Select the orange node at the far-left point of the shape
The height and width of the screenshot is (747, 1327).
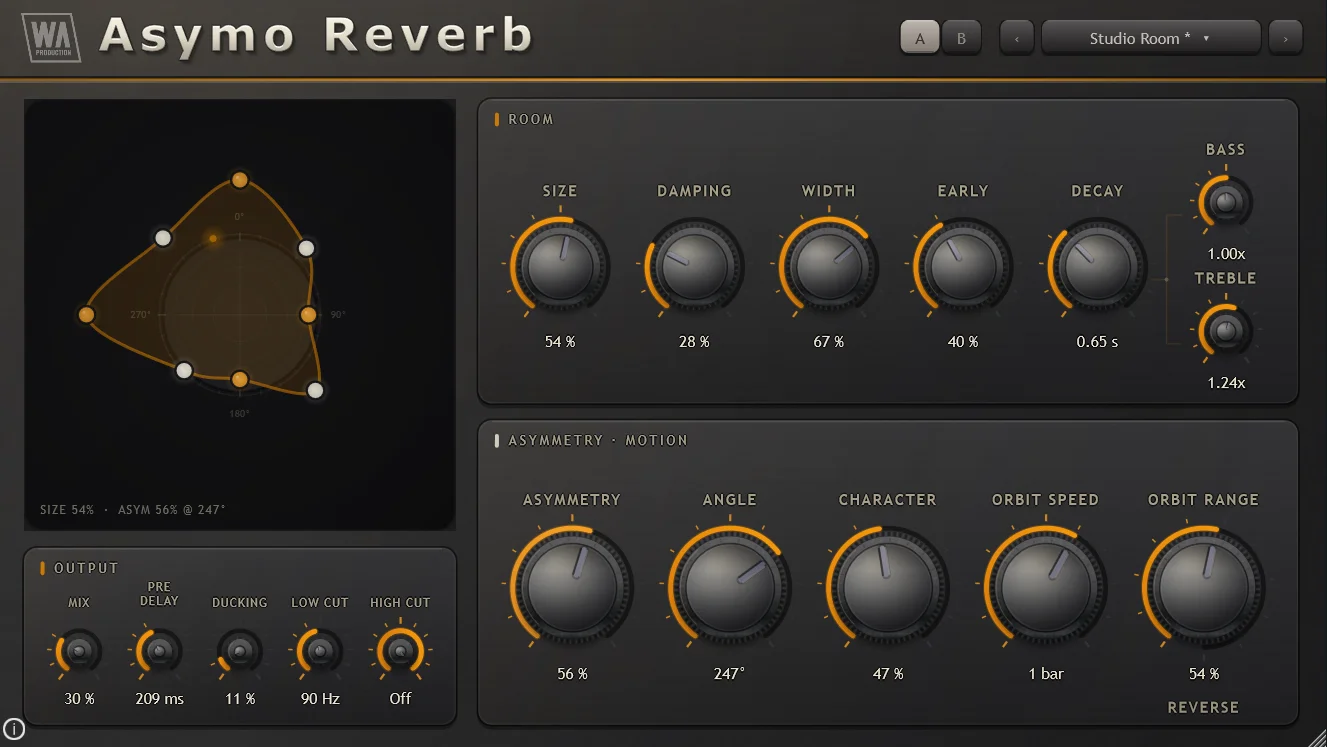coord(86,315)
